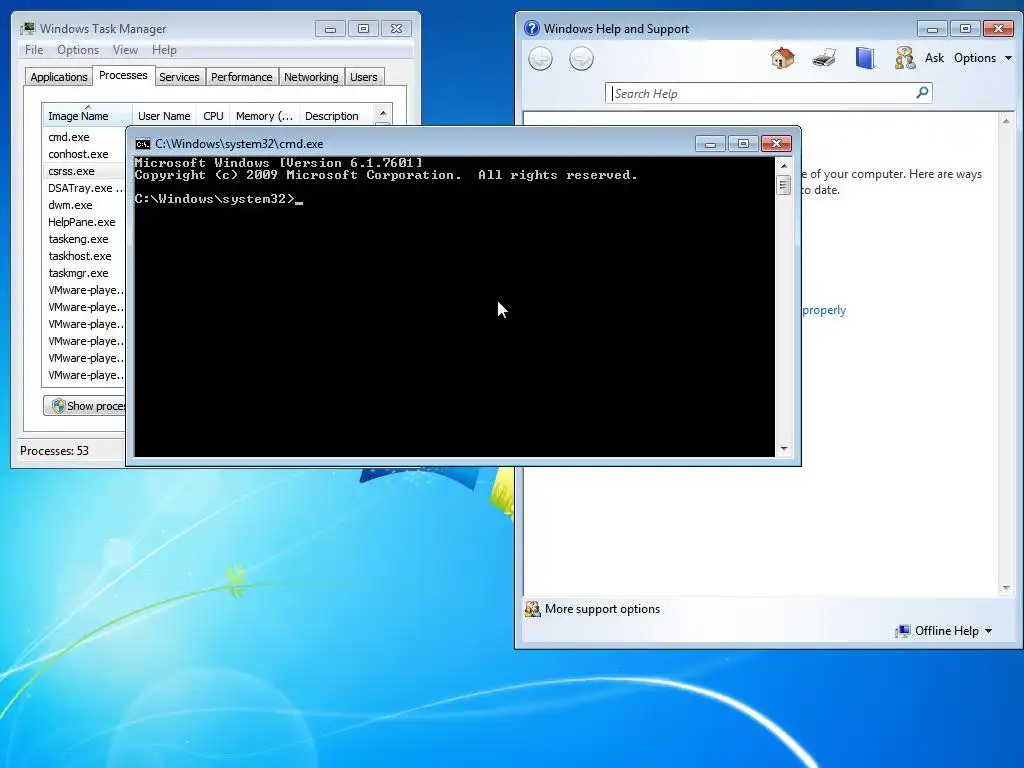Click the Offline Help computer icon
This screenshot has height=768, width=1024.
[x=903, y=631]
